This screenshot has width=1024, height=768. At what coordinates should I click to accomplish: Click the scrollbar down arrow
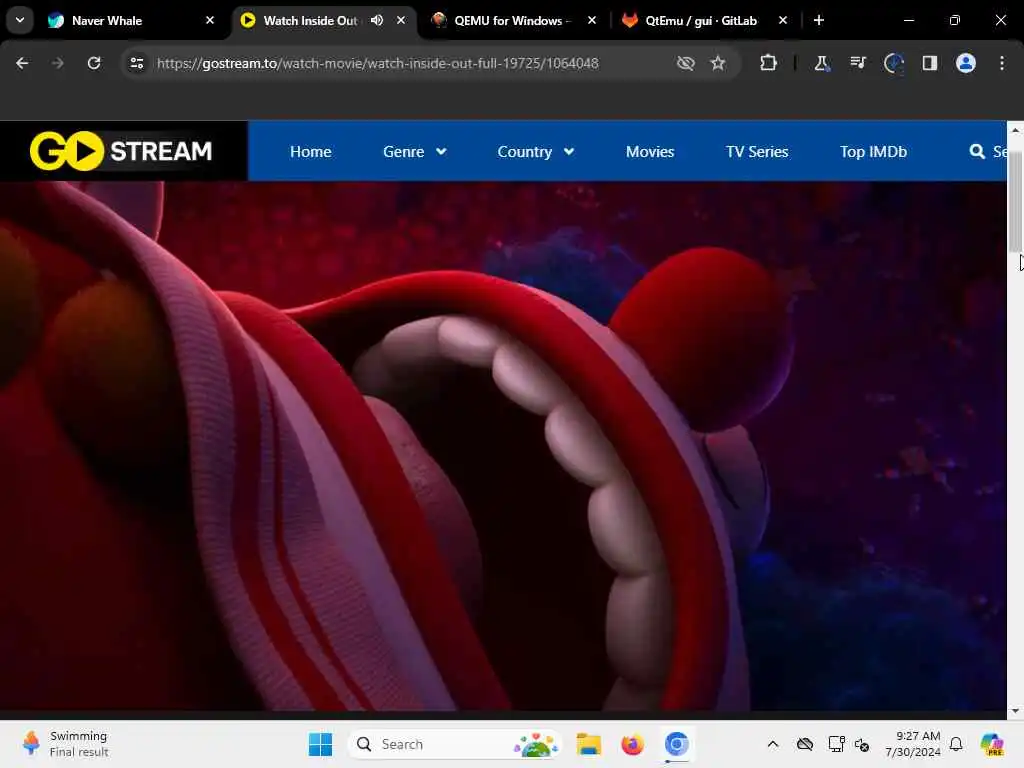(1015, 711)
